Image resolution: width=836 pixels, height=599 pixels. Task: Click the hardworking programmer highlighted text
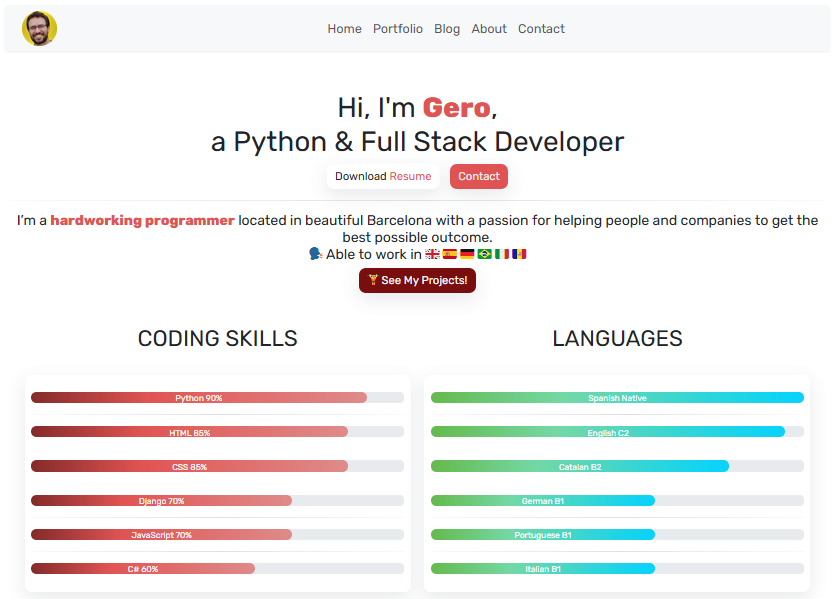pos(142,220)
